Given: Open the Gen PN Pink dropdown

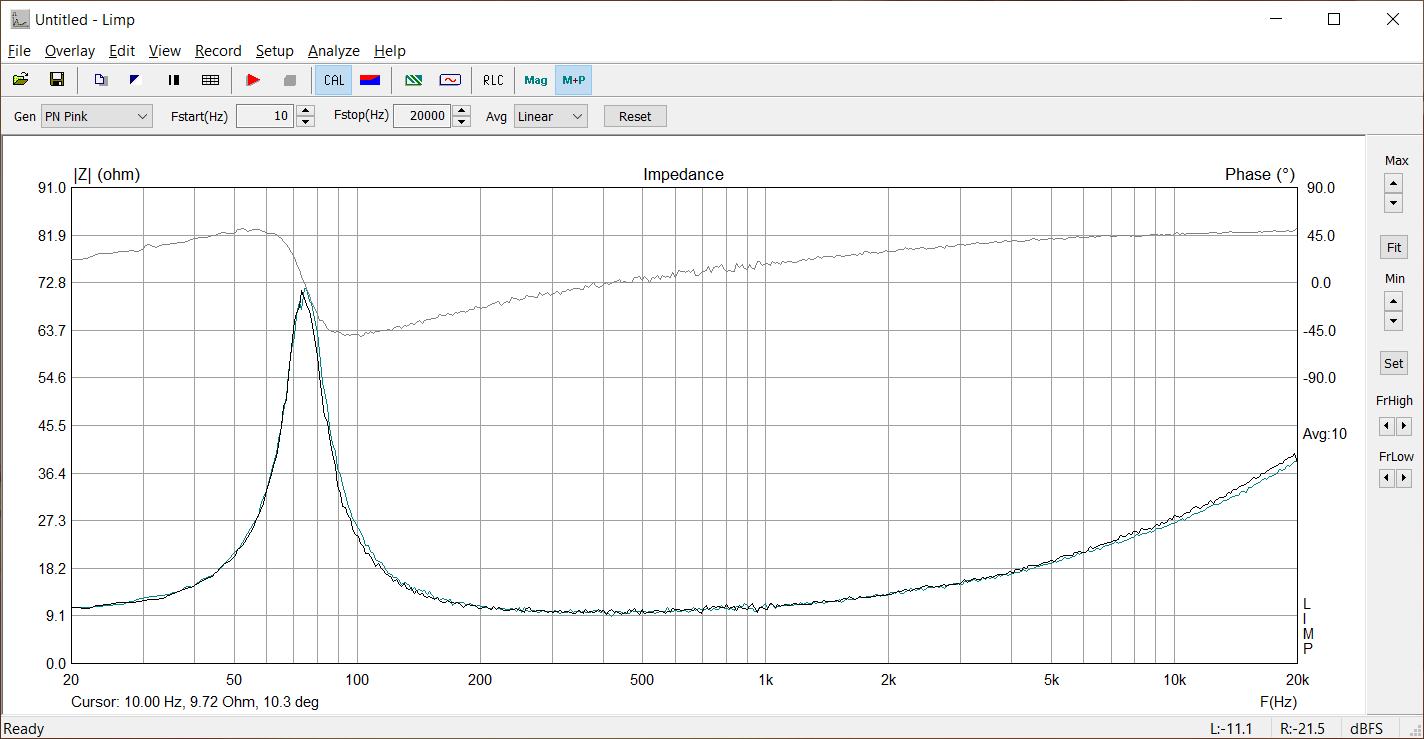Looking at the screenshot, I should [x=96, y=117].
